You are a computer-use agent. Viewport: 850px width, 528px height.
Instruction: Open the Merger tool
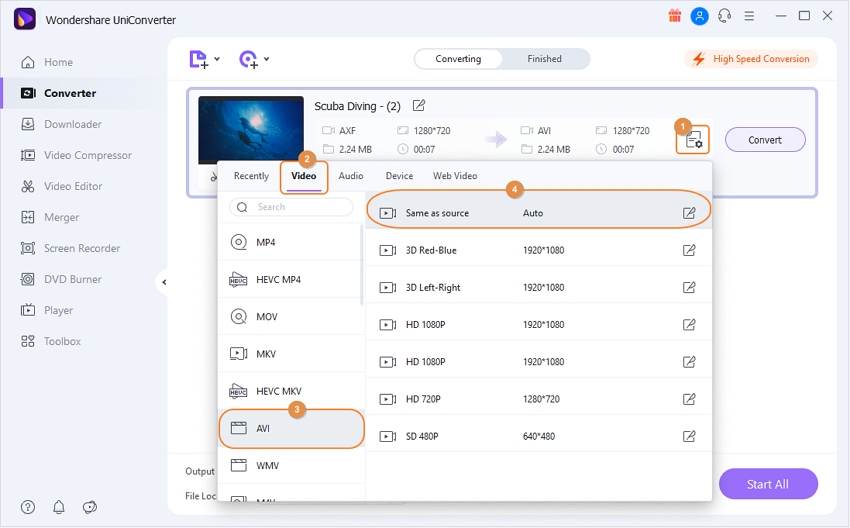tap(49, 217)
